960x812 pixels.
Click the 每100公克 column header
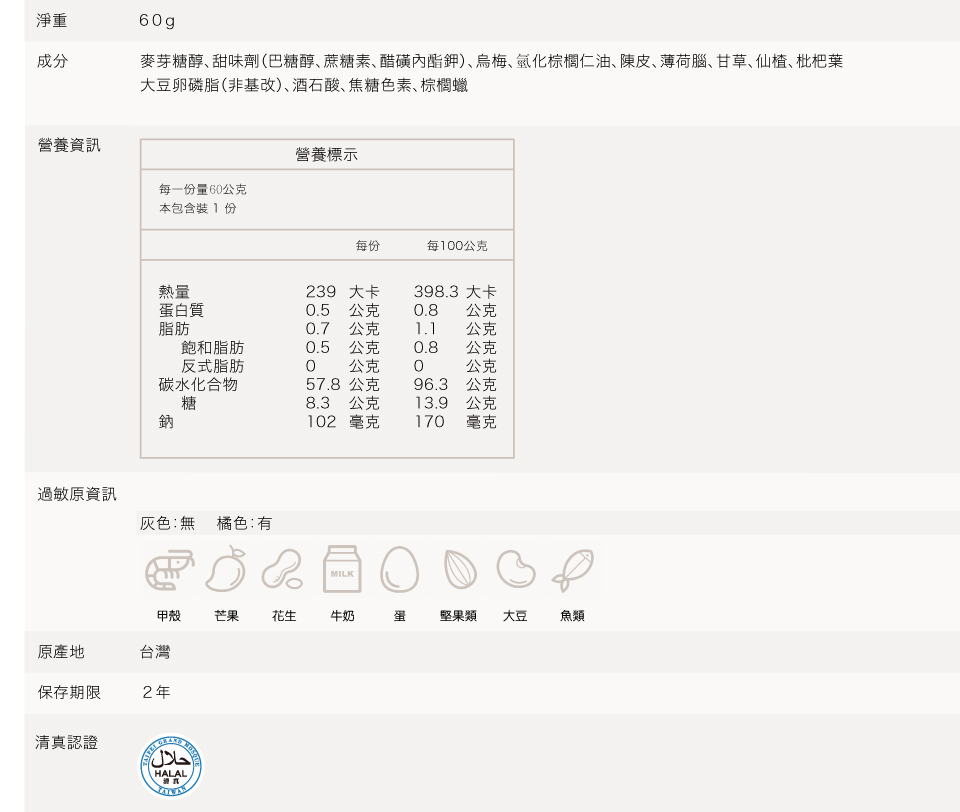(457, 246)
